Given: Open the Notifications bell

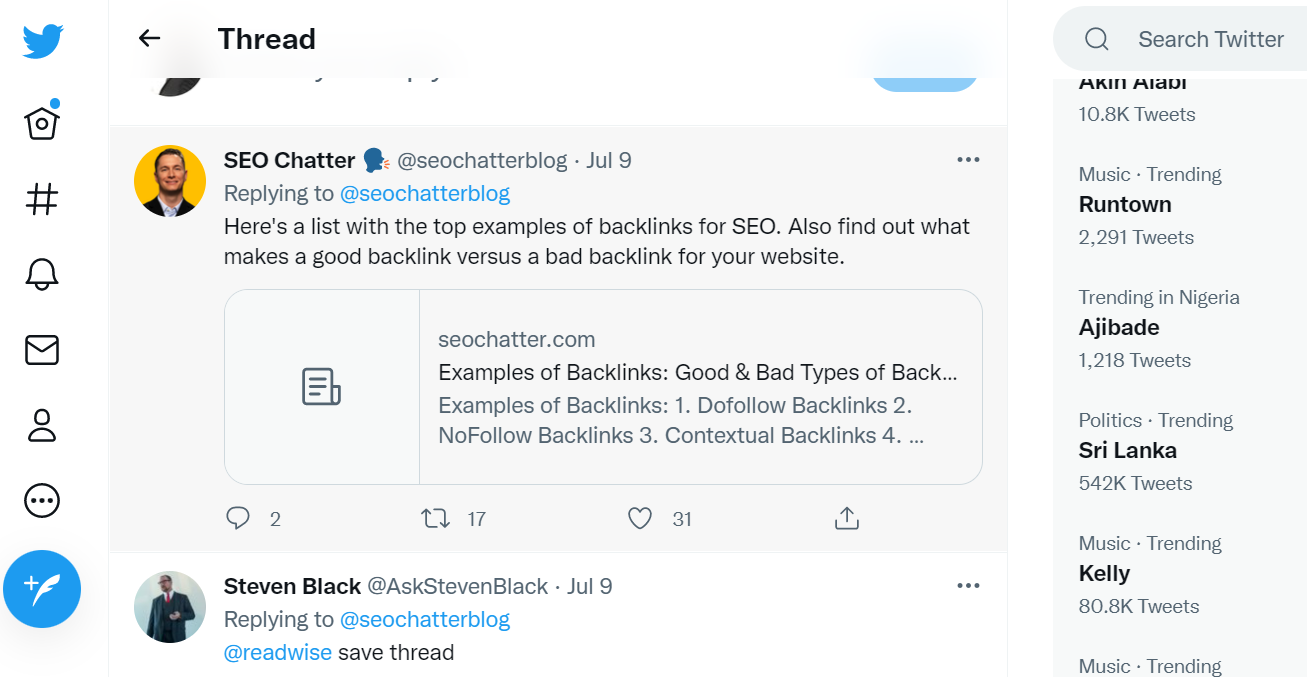Looking at the screenshot, I should pyautogui.click(x=42, y=273).
